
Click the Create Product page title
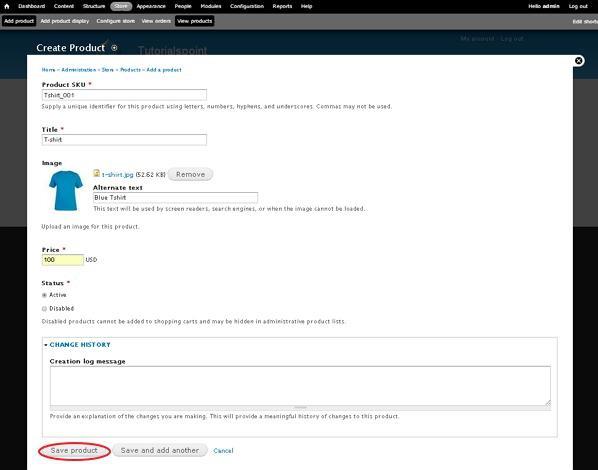[x=71, y=48]
